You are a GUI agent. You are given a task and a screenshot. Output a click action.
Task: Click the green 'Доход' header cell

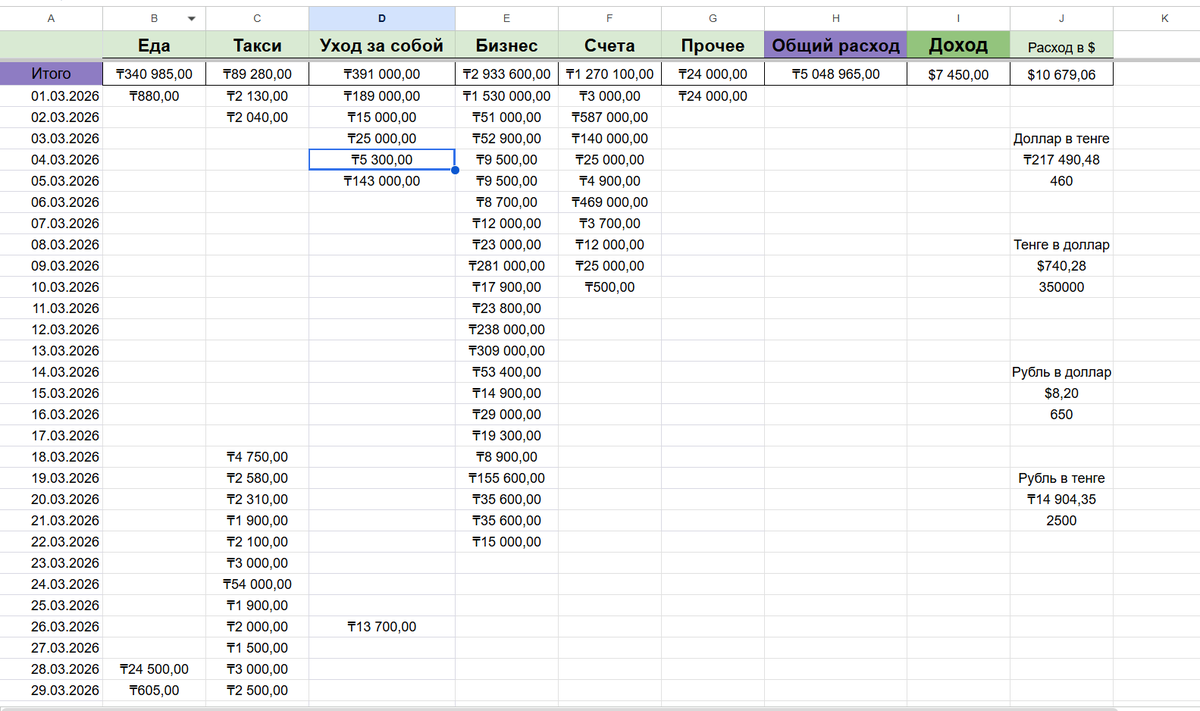tap(958, 45)
